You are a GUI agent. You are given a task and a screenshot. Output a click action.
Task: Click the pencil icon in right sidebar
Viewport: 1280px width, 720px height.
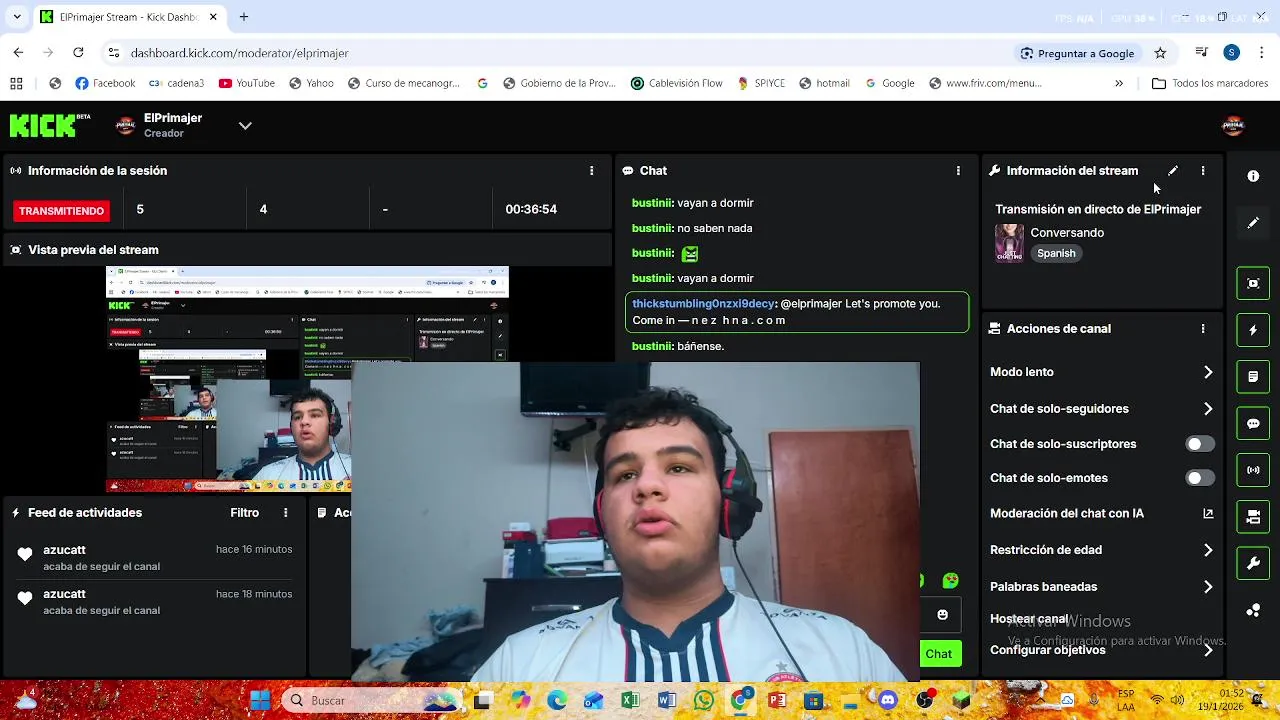(1253, 223)
